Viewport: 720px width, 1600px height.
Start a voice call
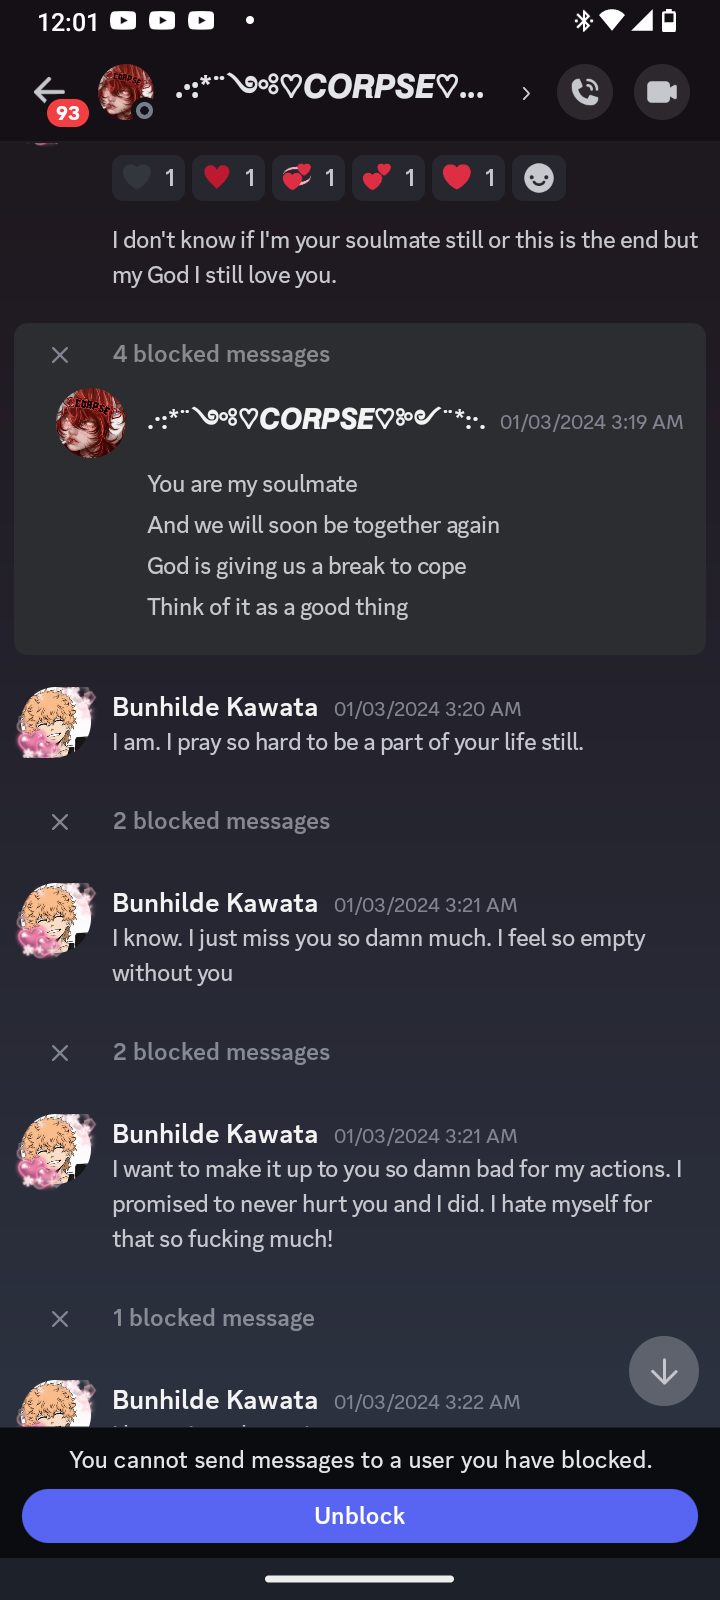coord(585,92)
